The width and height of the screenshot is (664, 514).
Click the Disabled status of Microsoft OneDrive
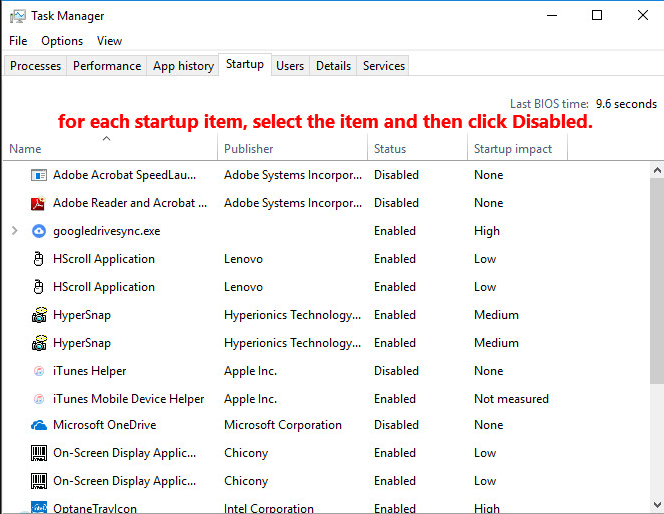tap(396, 425)
